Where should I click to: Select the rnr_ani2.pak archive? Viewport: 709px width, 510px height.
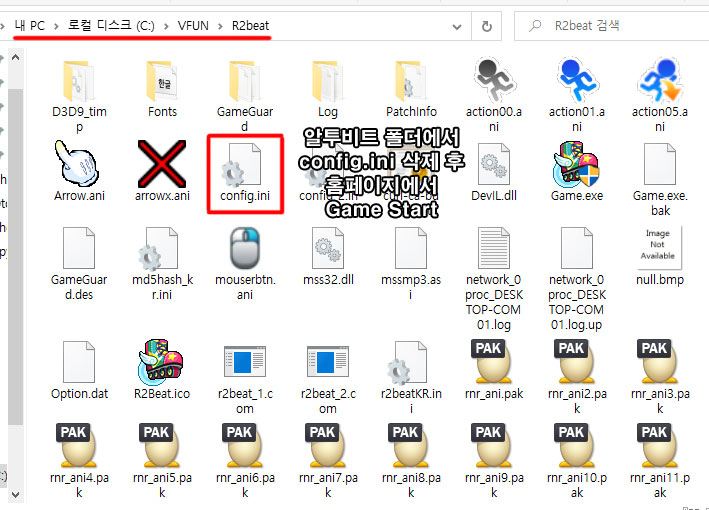point(577,377)
